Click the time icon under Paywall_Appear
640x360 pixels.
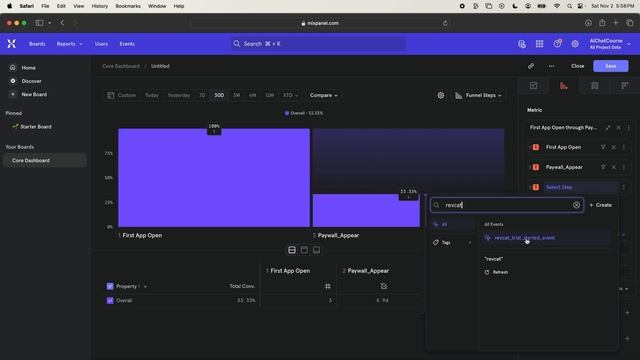click(x=384, y=286)
